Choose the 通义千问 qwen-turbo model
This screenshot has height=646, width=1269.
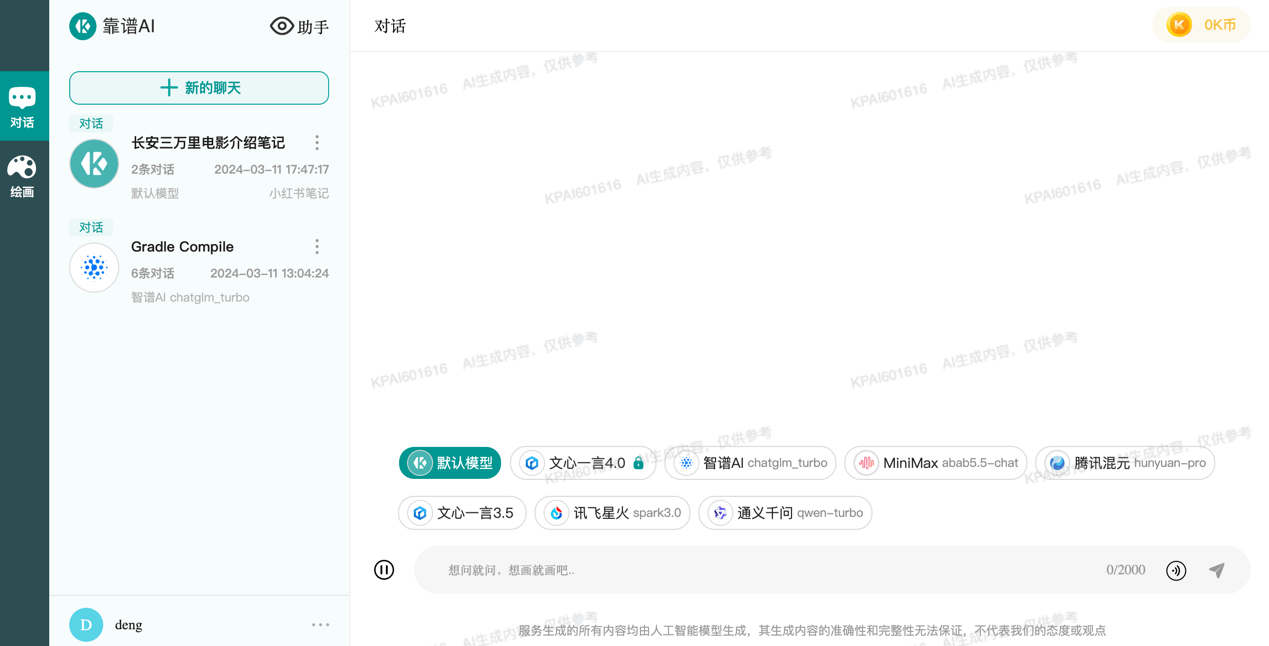(785, 513)
